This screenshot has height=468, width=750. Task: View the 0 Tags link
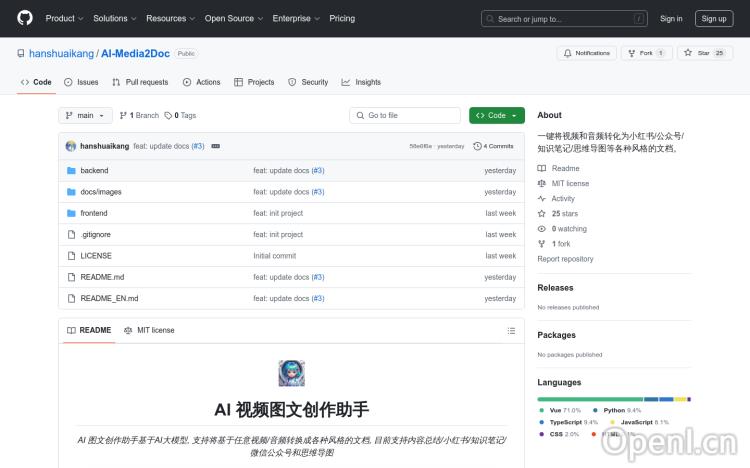pyautogui.click(x=180, y=115)
